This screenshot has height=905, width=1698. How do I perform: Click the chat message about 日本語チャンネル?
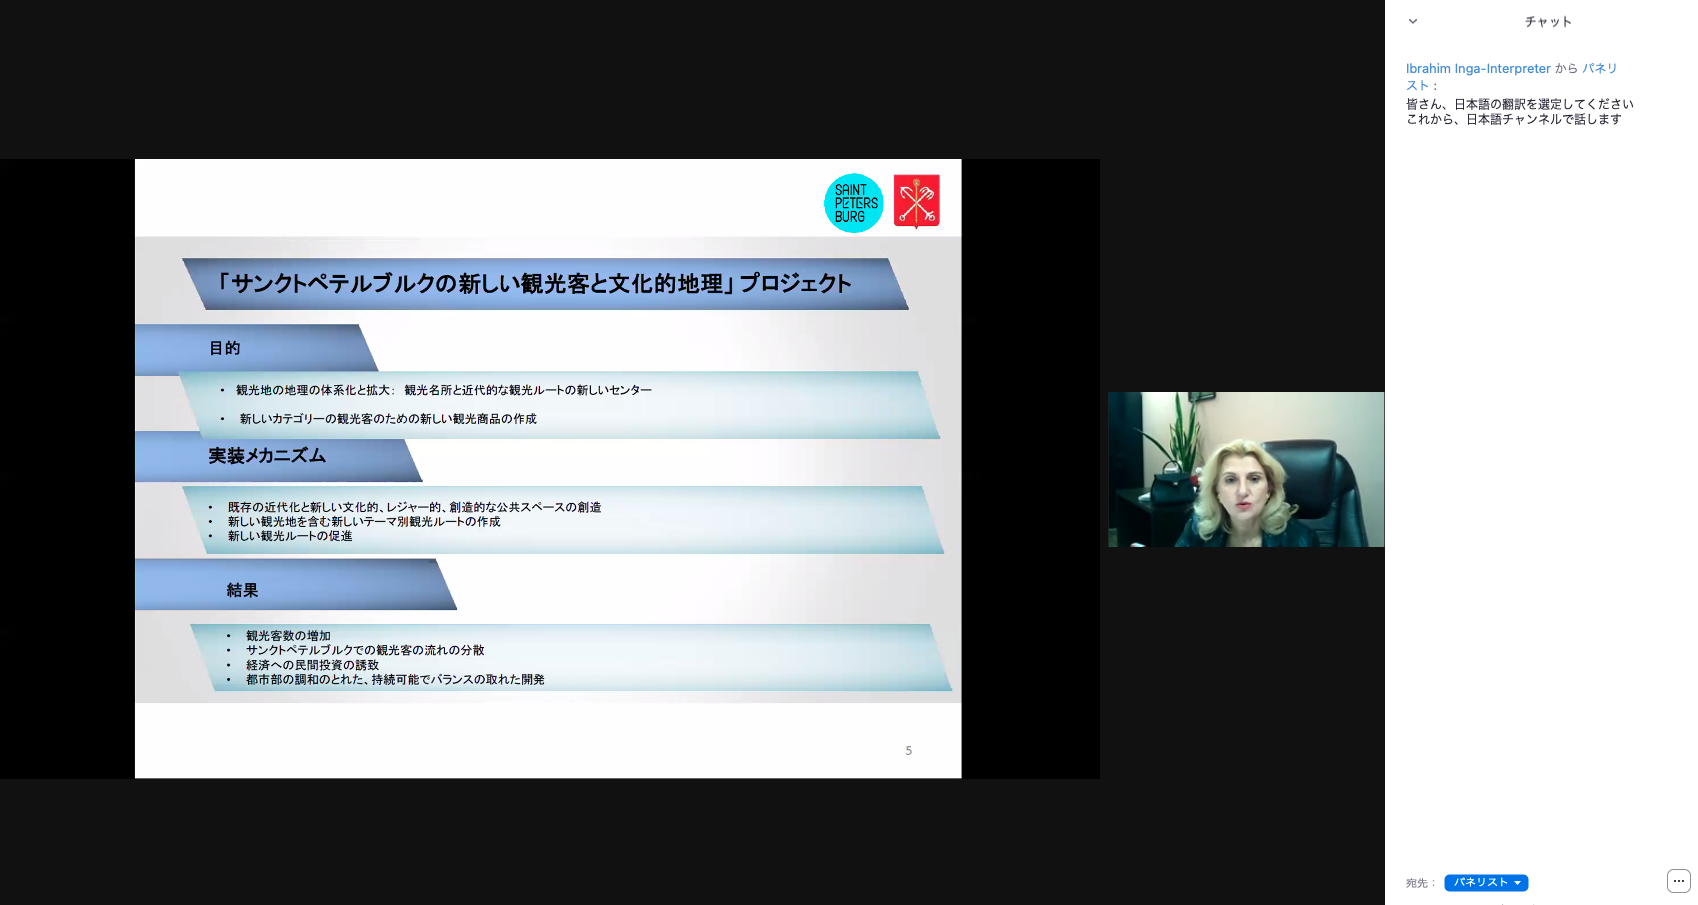[1513, 119]
